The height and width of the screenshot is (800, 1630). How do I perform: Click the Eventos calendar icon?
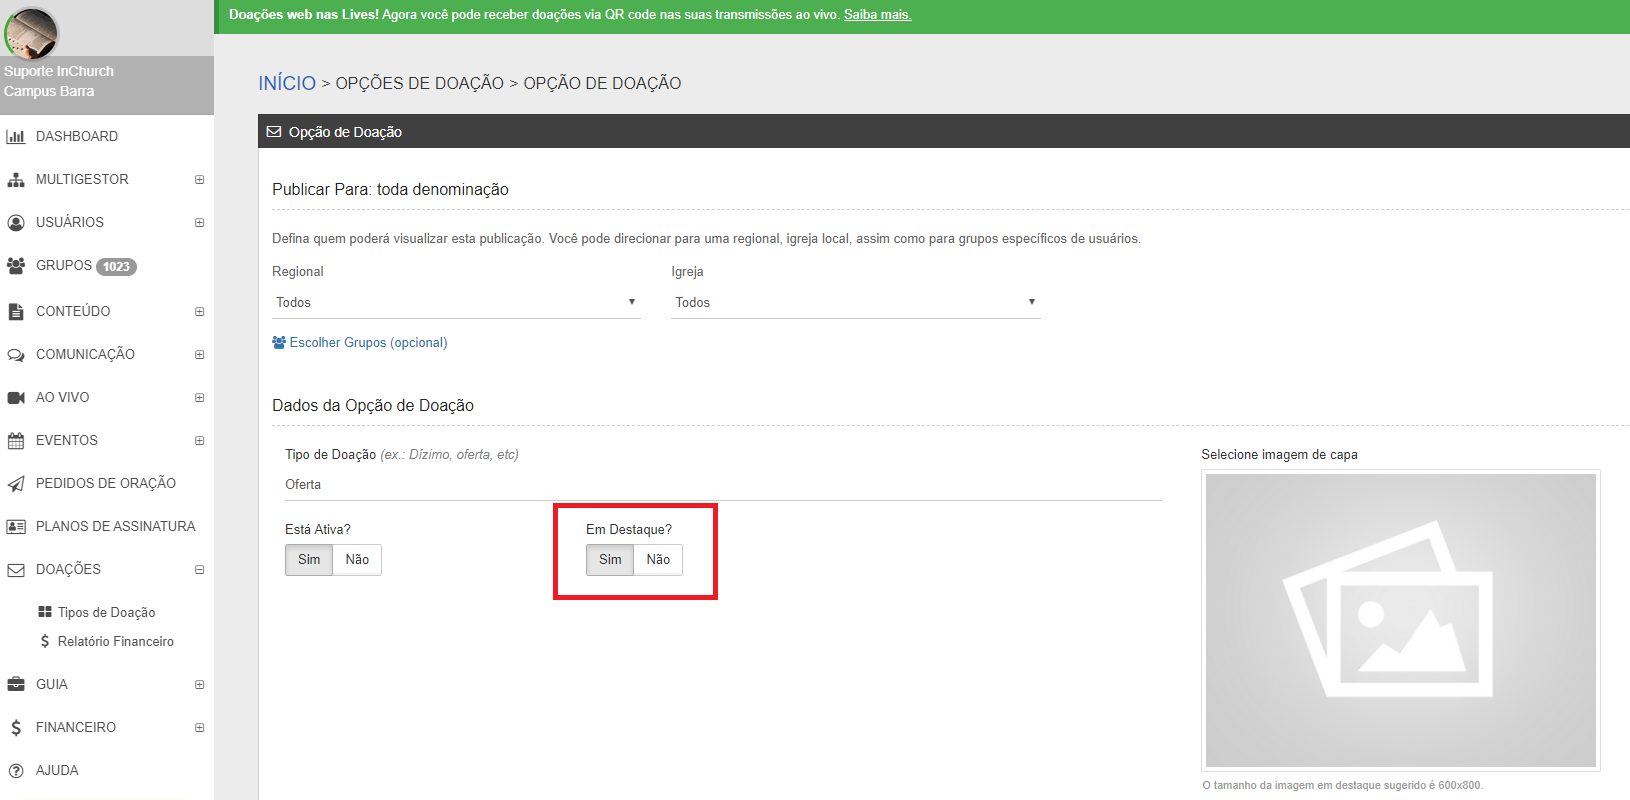pos(16,441)
